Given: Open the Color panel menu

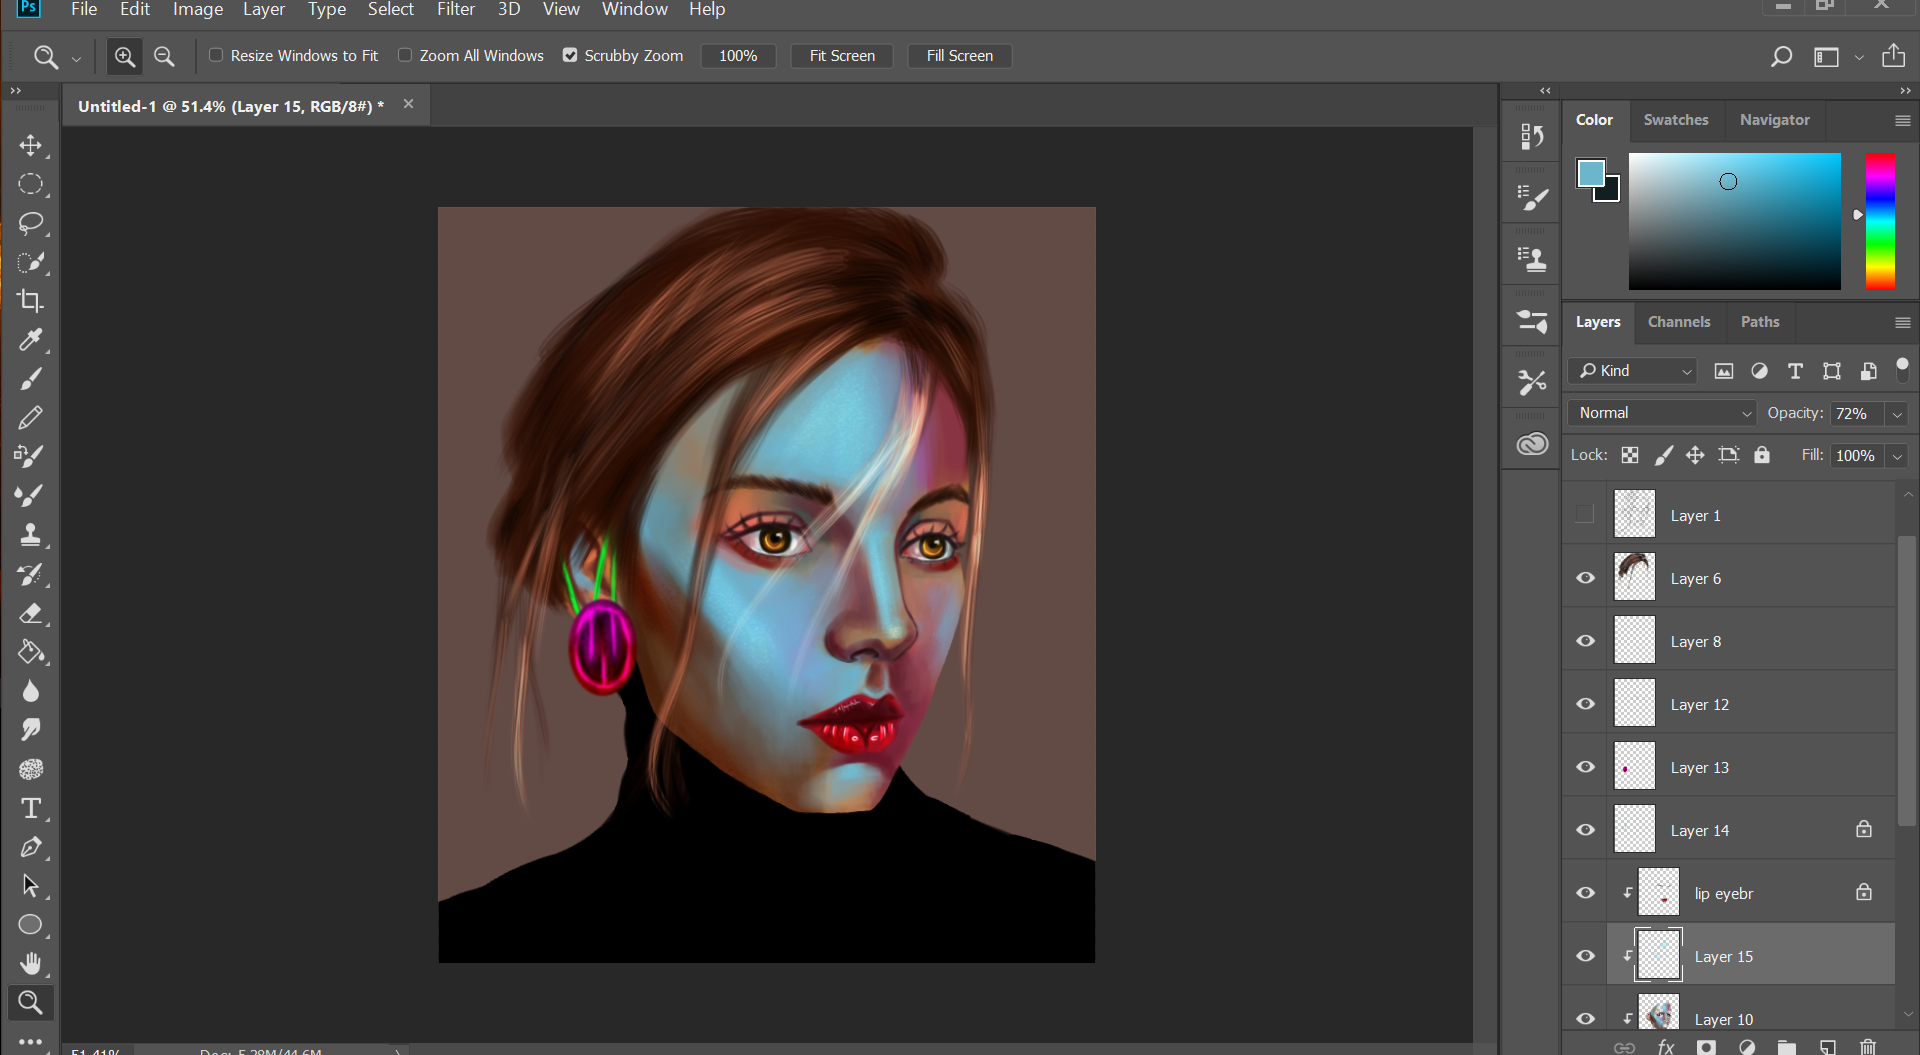Looking at the screenshot, I should pyautogui.click(x=1902, y=120).
